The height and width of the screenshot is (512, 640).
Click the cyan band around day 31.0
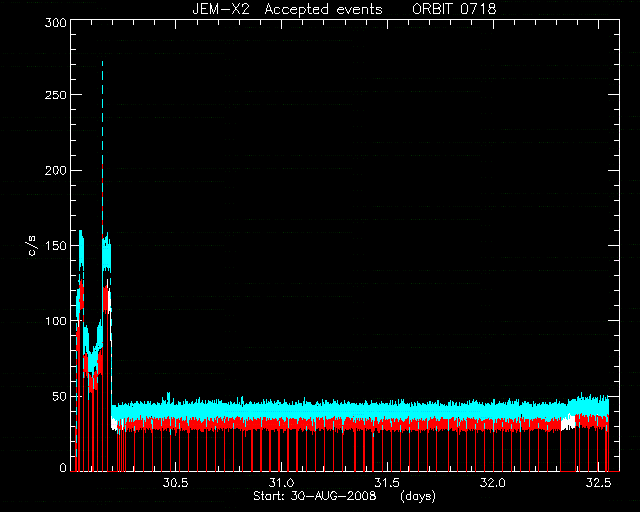point(281,410)
